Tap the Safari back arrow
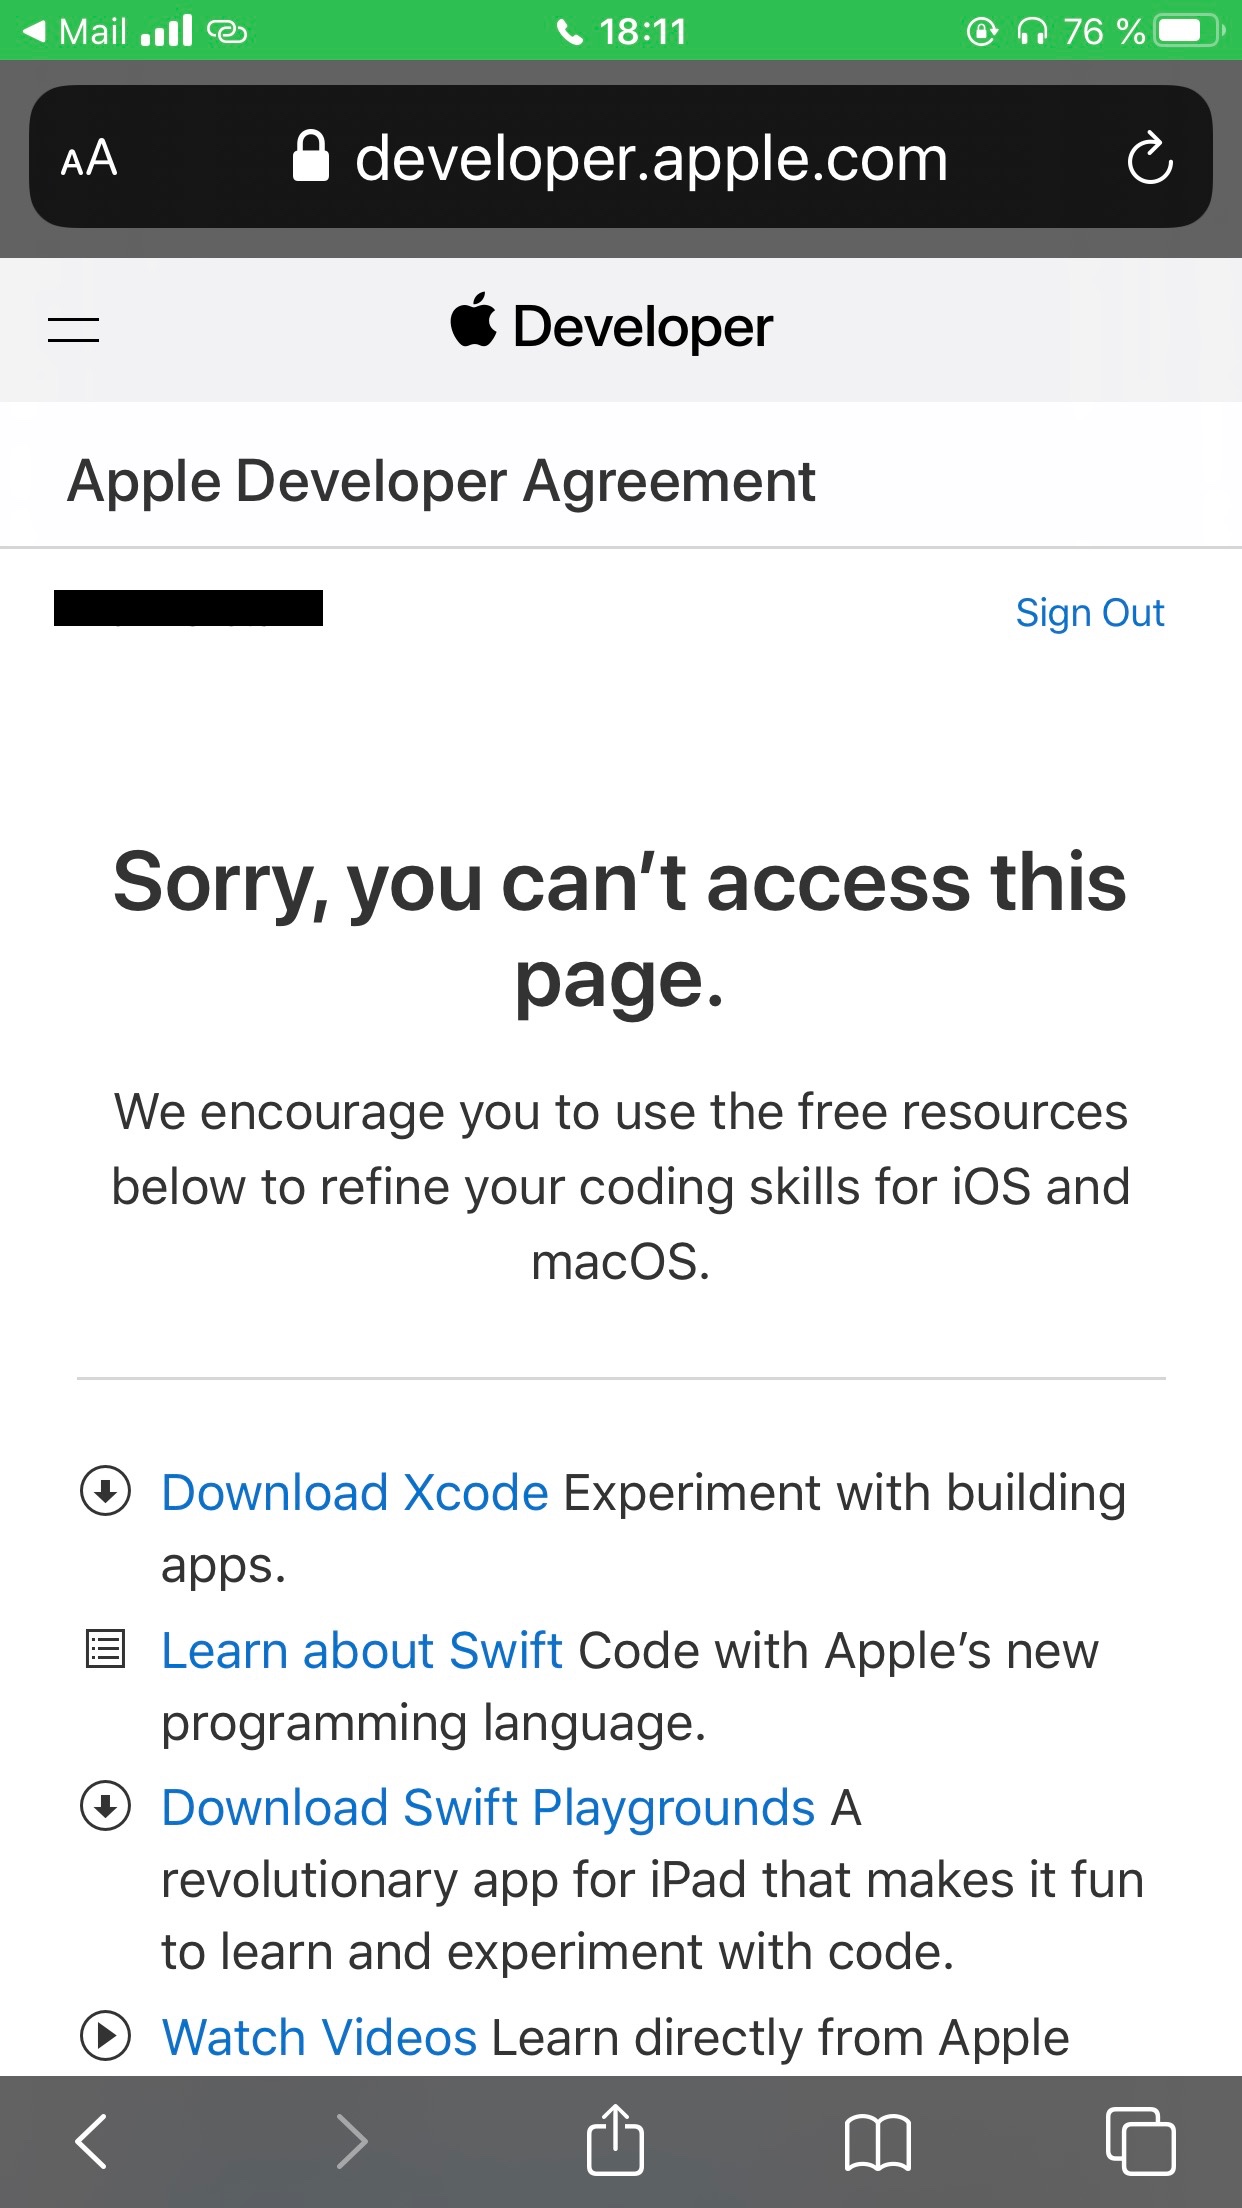This screenshot has width=1242, height=2208. tap(91, 2140)
